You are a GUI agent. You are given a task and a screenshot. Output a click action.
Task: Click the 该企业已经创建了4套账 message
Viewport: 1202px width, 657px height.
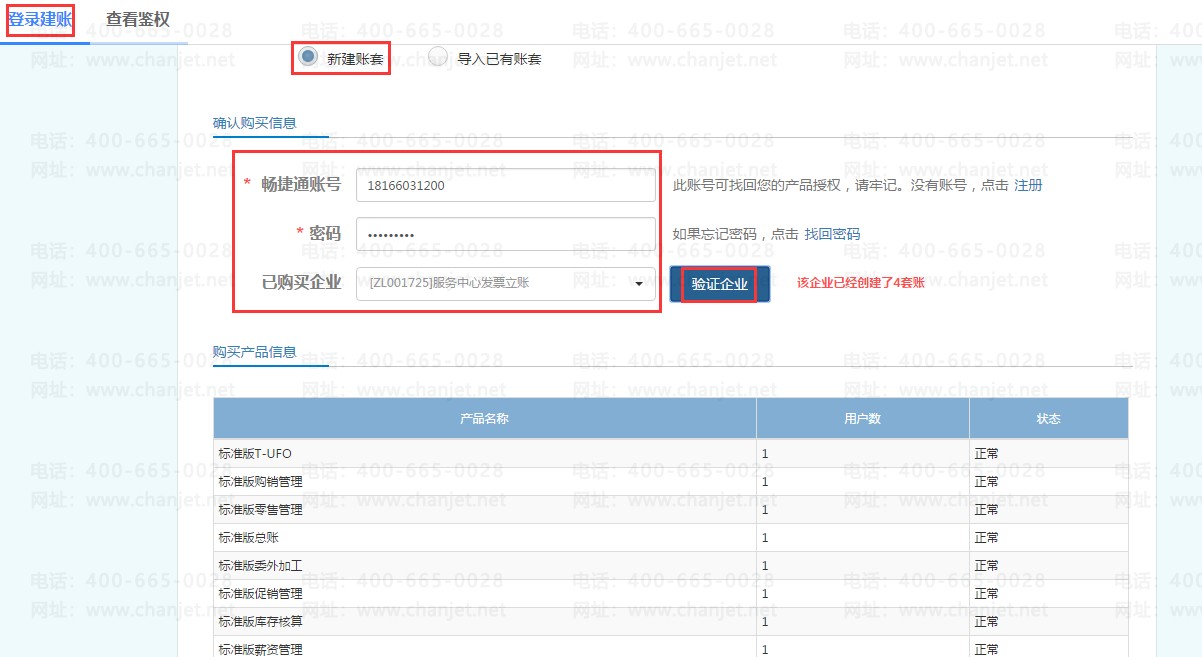coord(861,283)
